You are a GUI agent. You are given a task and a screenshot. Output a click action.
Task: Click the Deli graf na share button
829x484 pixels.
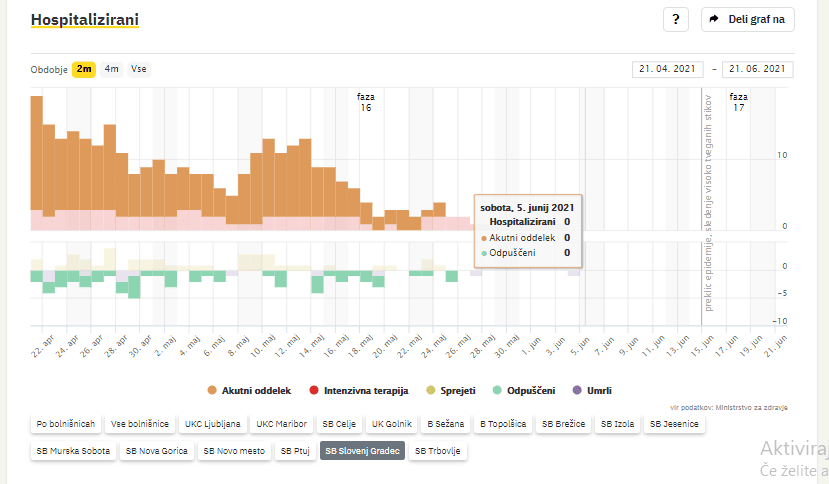tap(747, 19)
